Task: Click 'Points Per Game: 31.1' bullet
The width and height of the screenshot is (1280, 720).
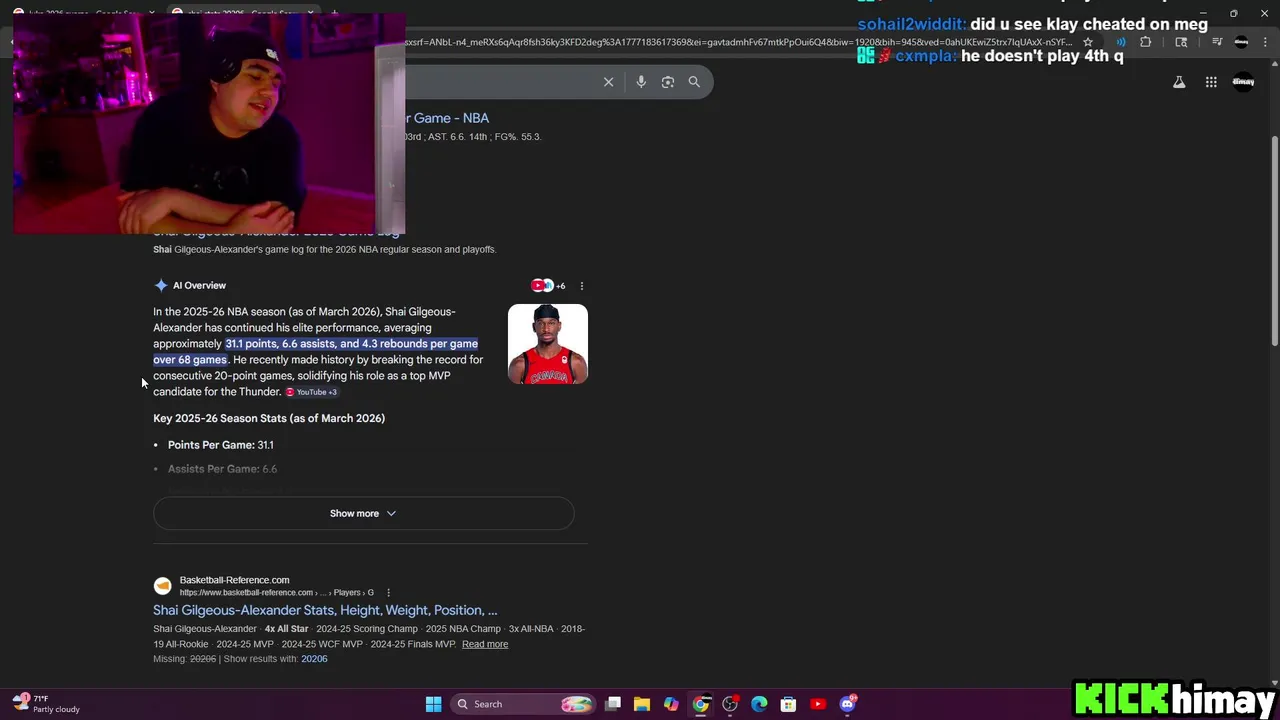Action: coord(220,445)
